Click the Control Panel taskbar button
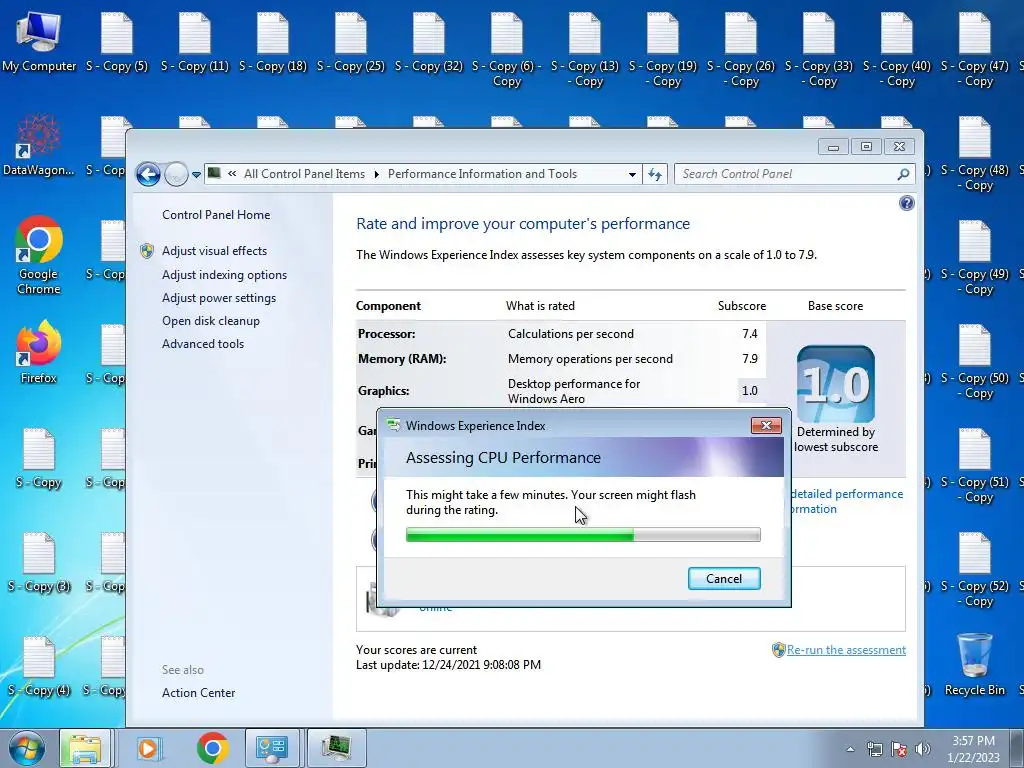This screenshot has width=1024, height=768. tap(272, 748)
